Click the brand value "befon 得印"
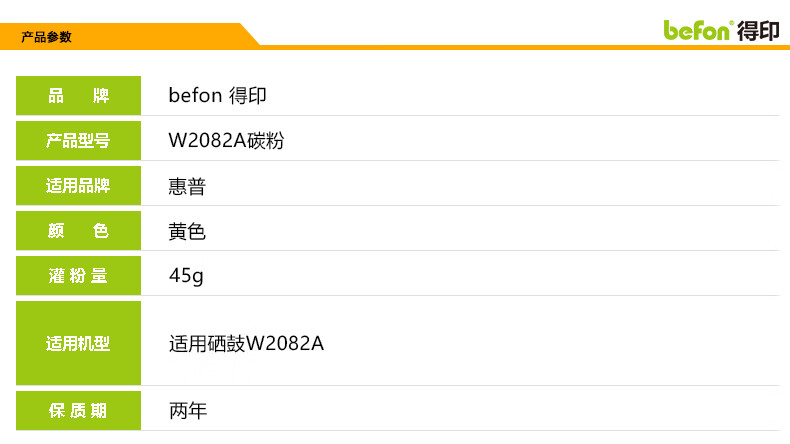The image size is (790, 444). point(217,96)
